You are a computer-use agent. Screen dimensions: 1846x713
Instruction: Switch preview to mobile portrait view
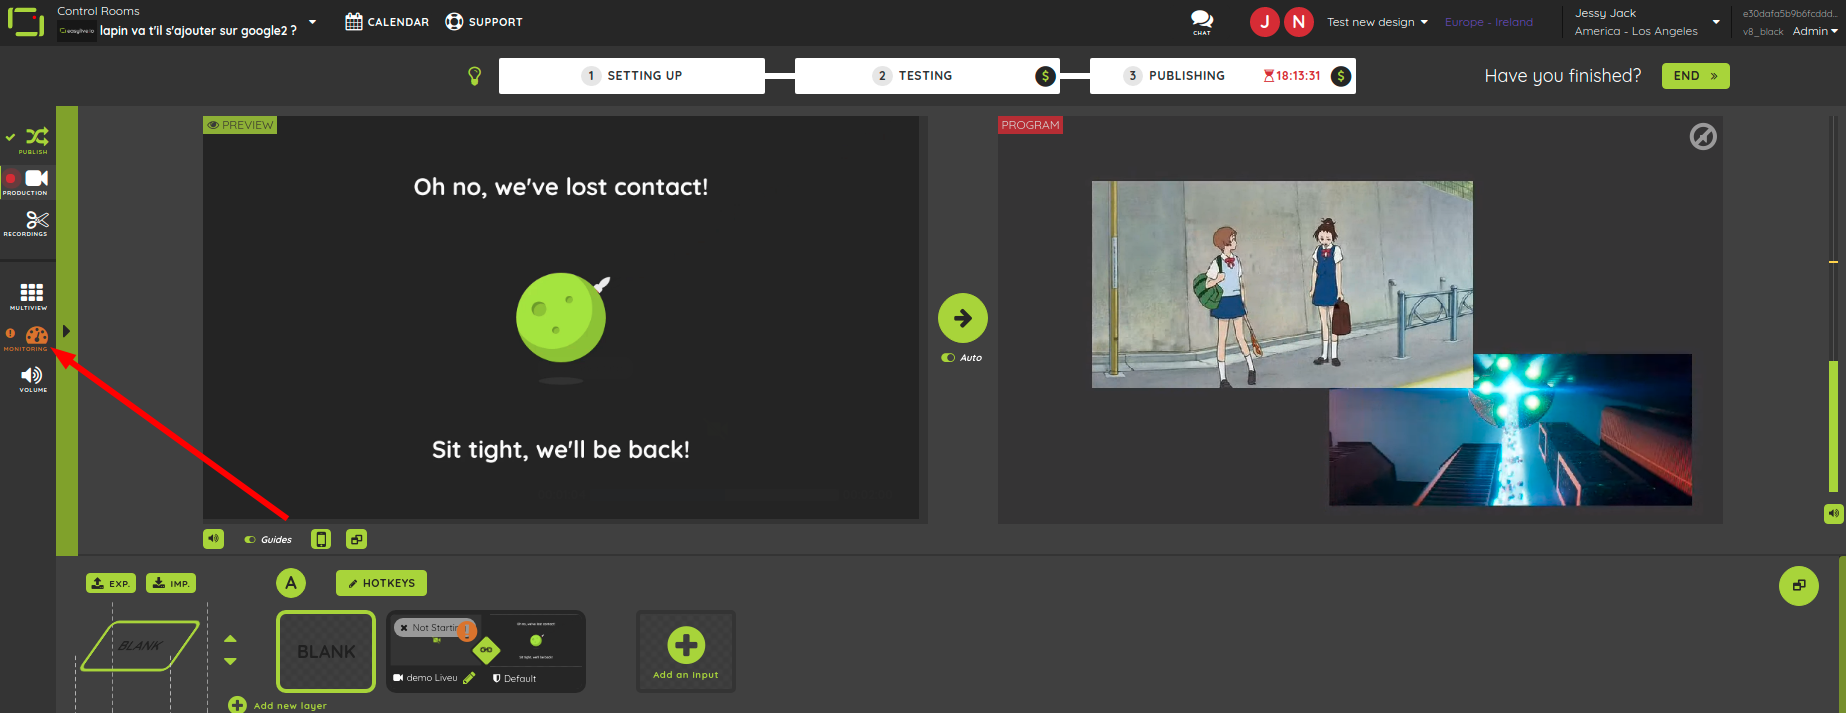click(x=321, y=539)
